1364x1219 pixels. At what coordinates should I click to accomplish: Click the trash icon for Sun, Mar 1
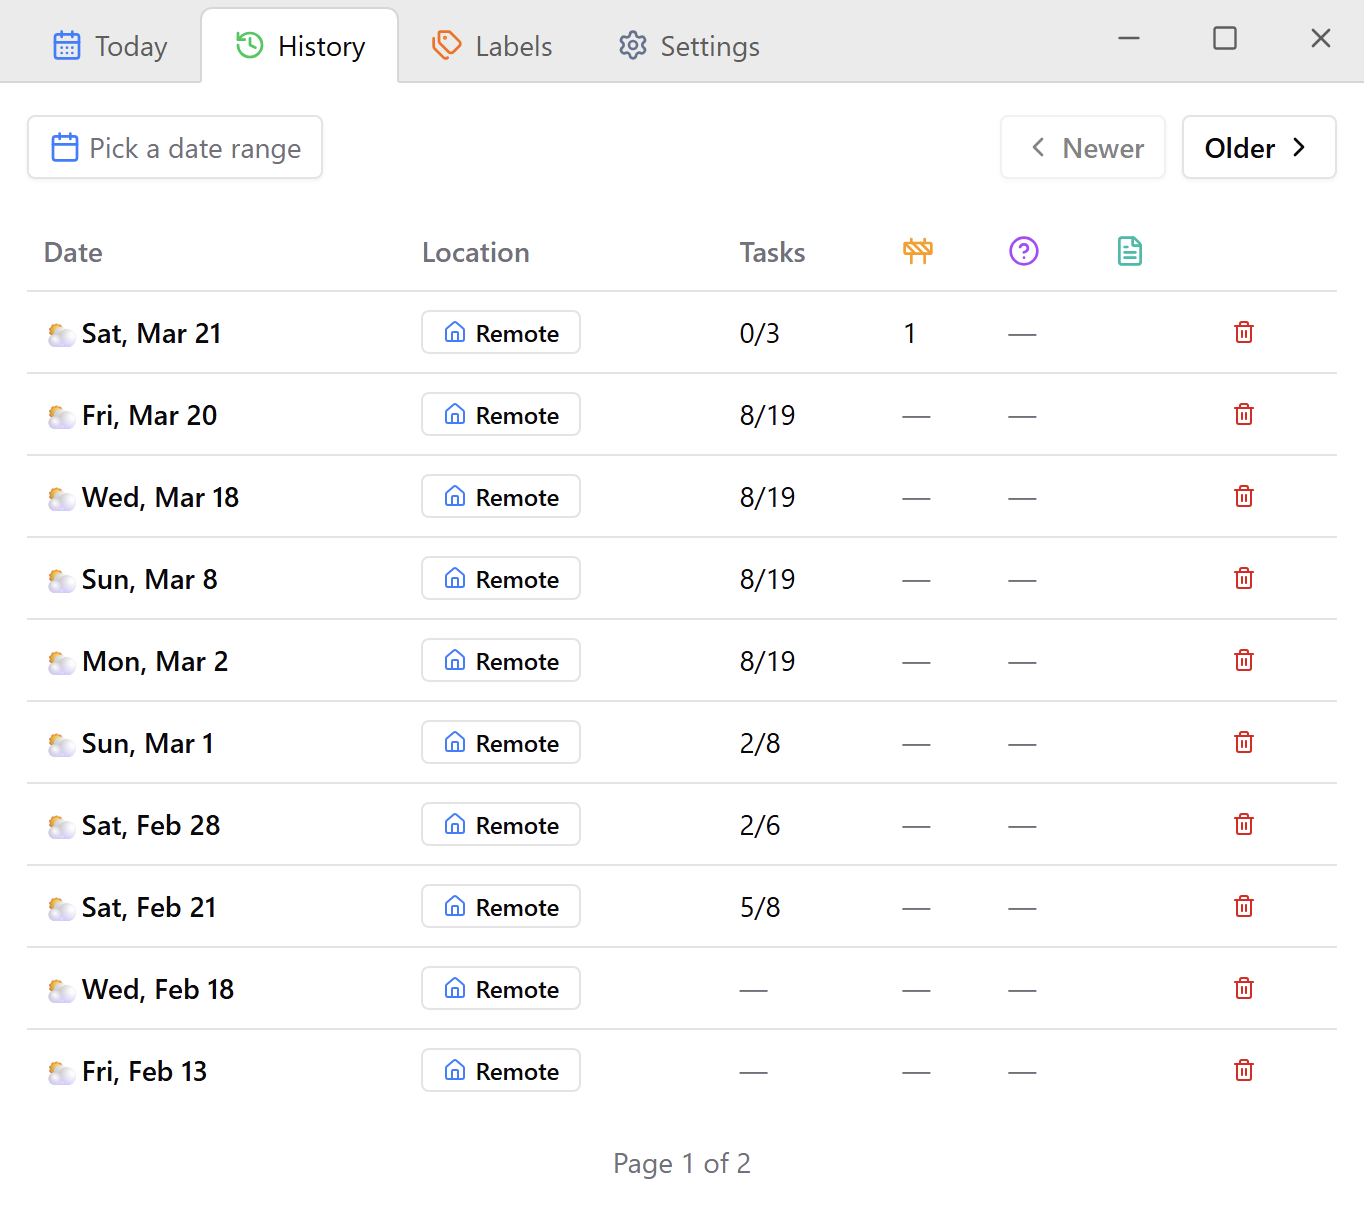point(1243,742)
